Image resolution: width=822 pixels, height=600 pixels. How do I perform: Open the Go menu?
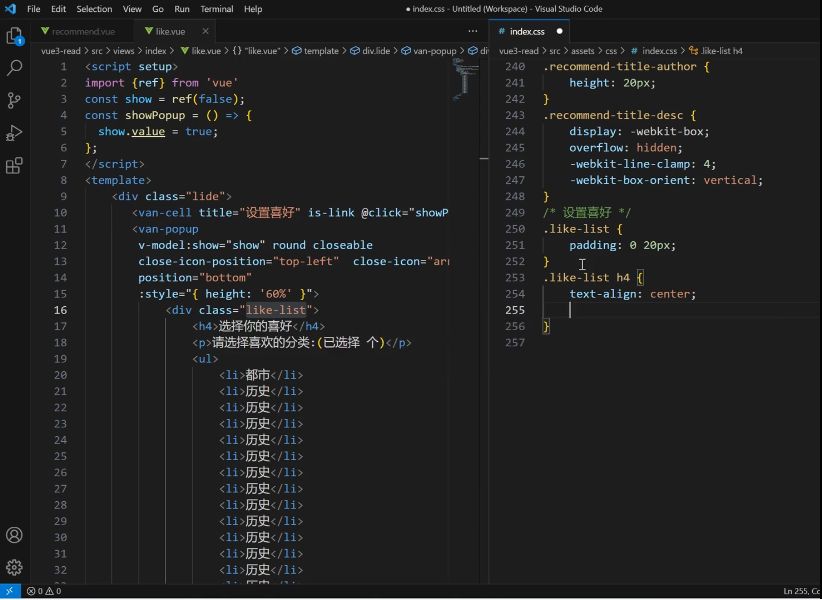(x=158, y=9)
